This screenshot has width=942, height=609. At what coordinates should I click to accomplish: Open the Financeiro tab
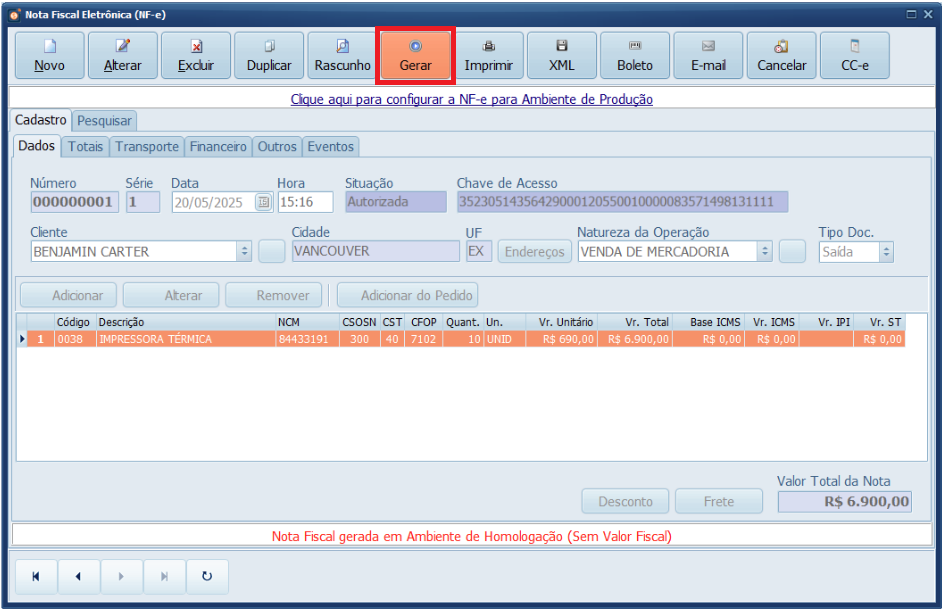tap(218, 147)
